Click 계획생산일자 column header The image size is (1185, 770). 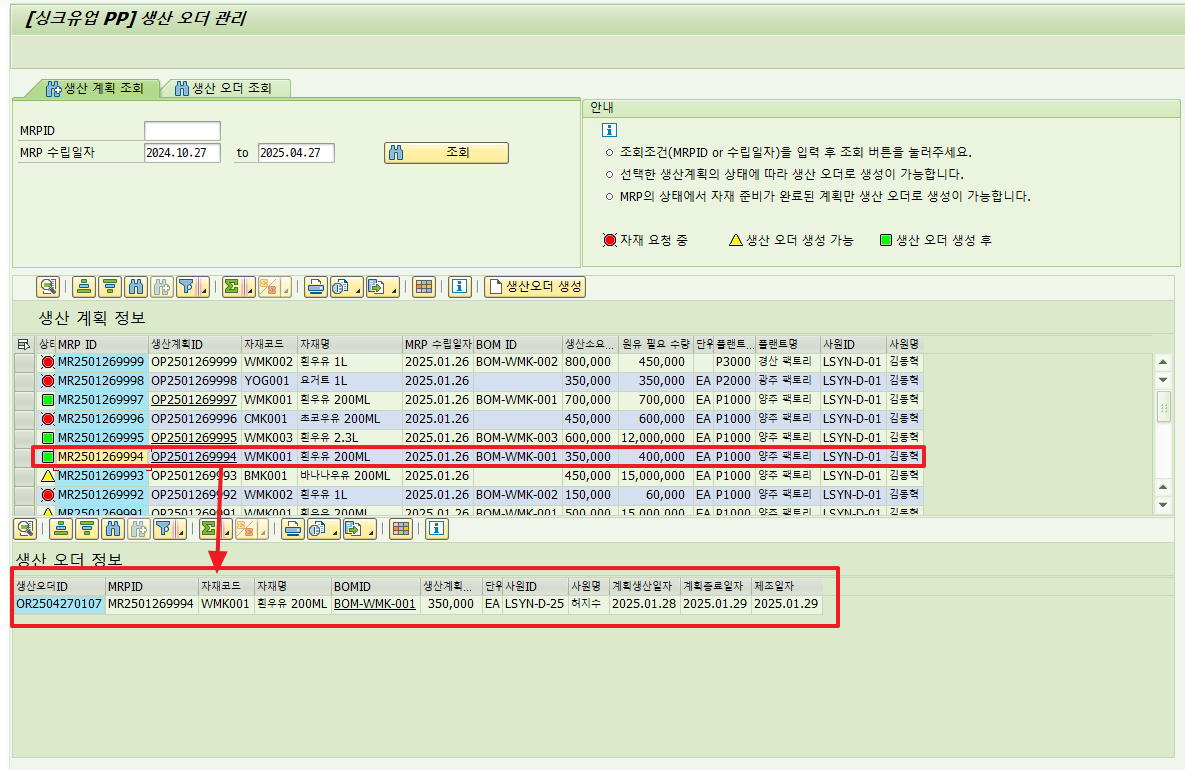[645, 586]
